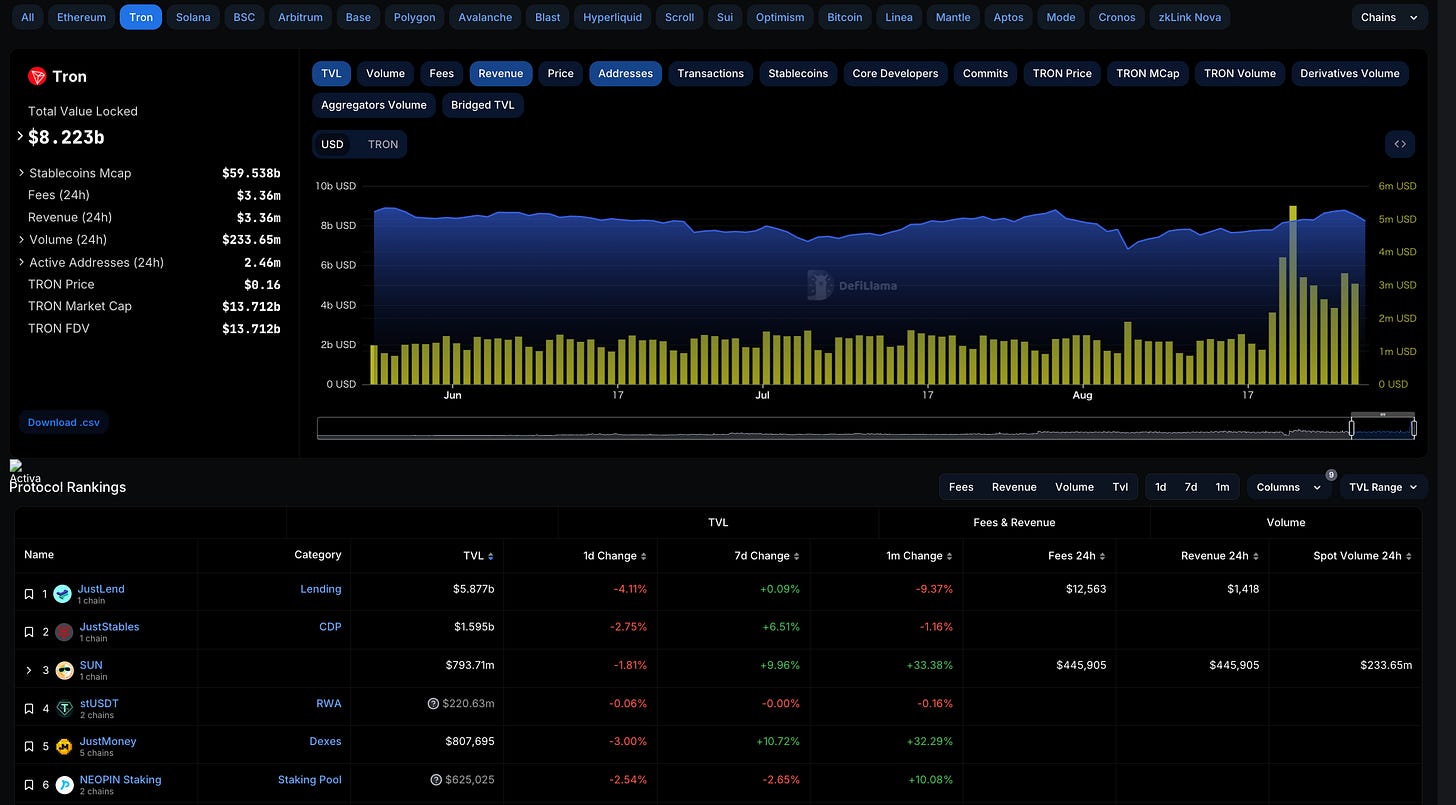Click the stUSDT TVL question mark icon
The image size is (1456, 805).
433,704
